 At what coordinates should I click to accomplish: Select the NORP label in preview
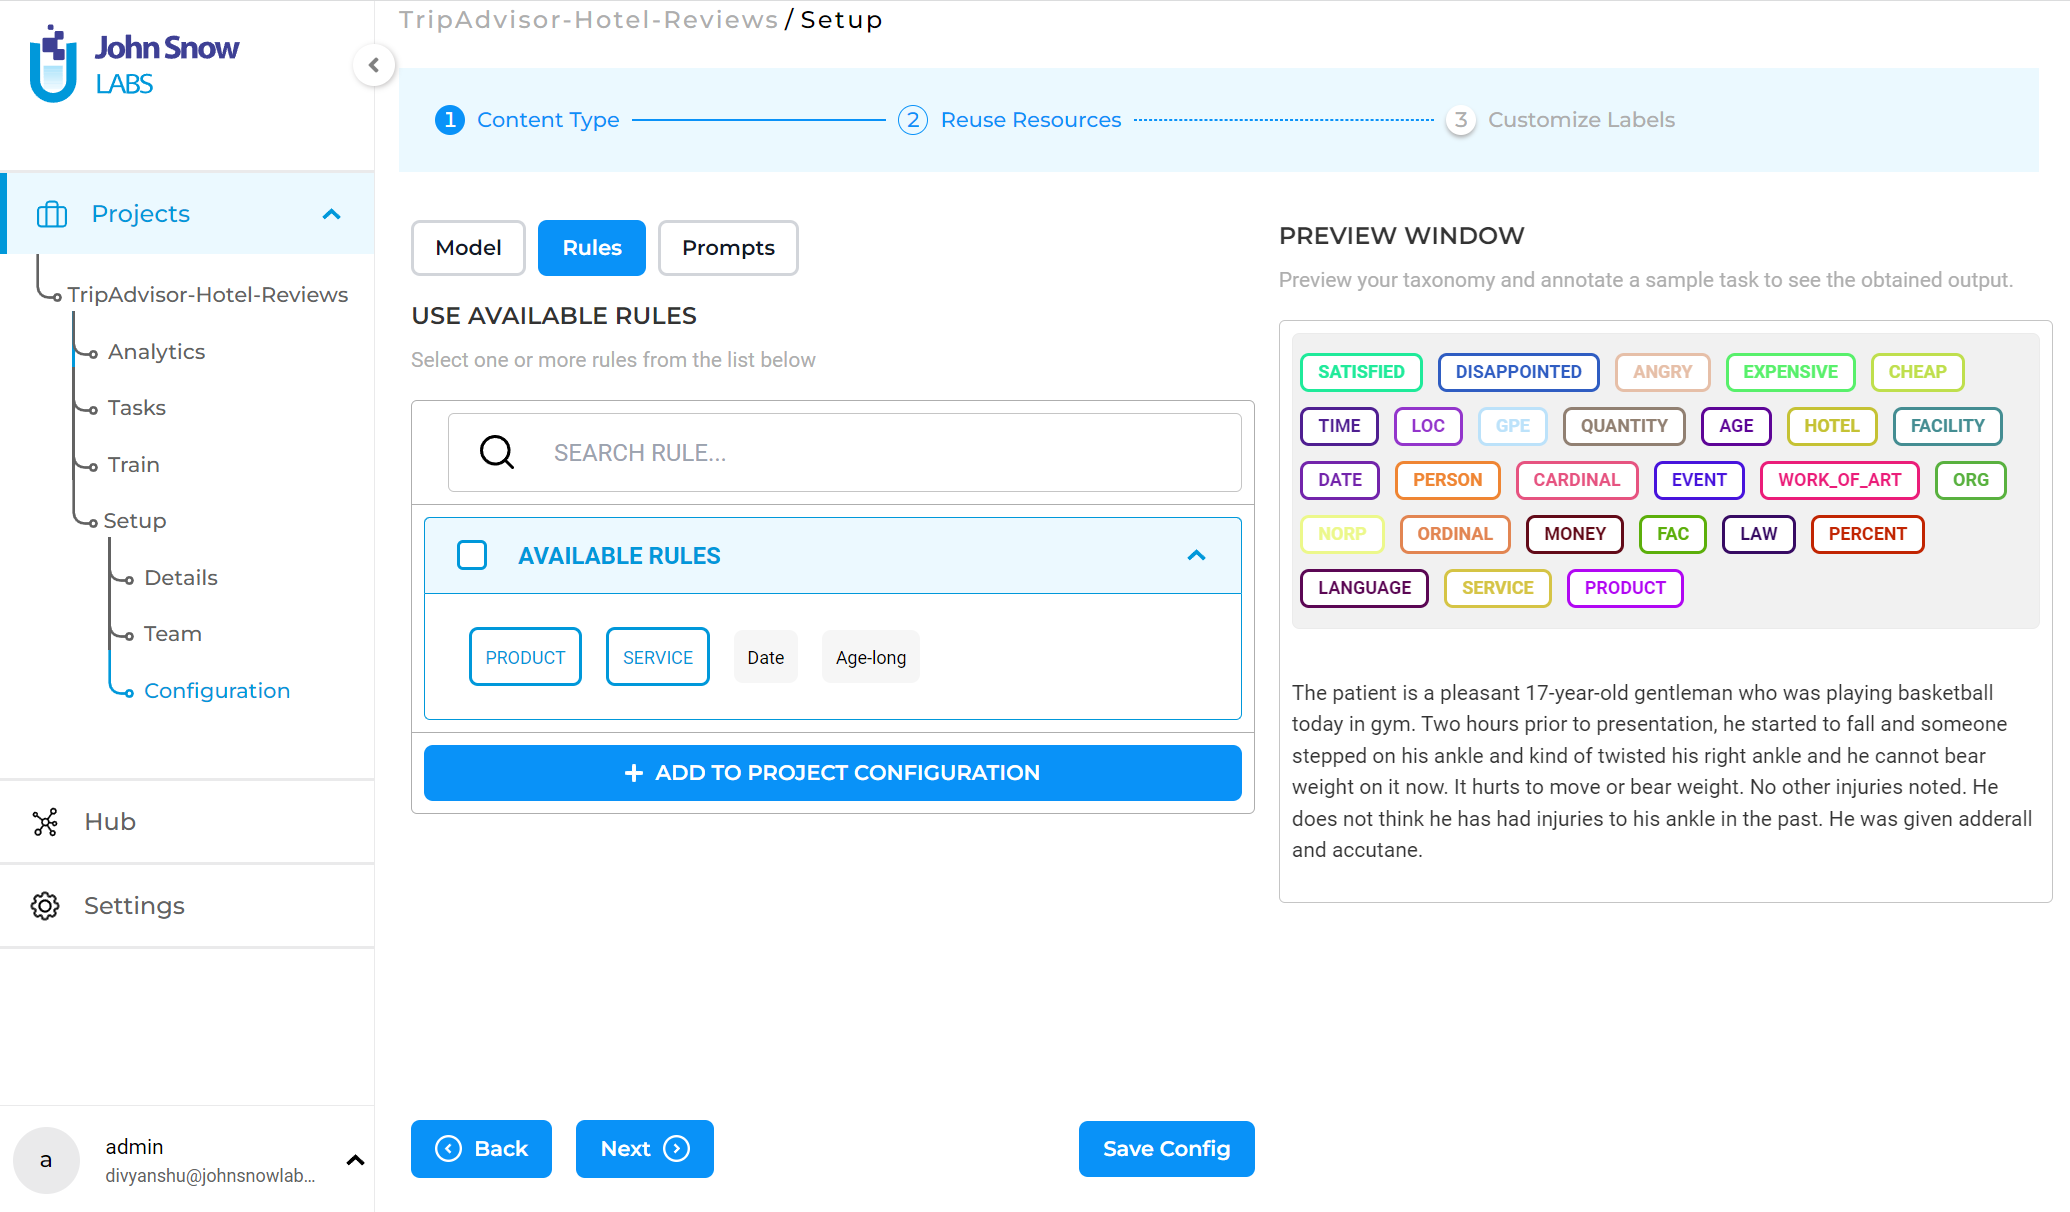pos(1342,534)
